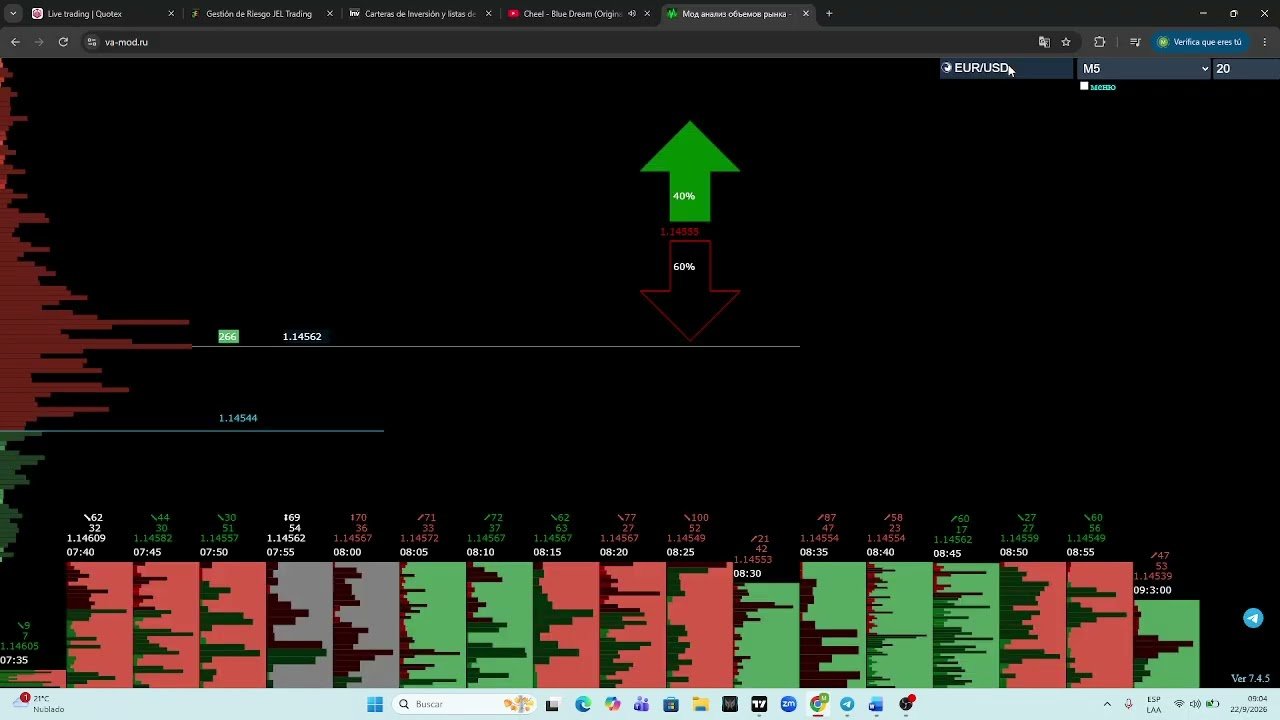Click the green 40% up arrow

690,171
